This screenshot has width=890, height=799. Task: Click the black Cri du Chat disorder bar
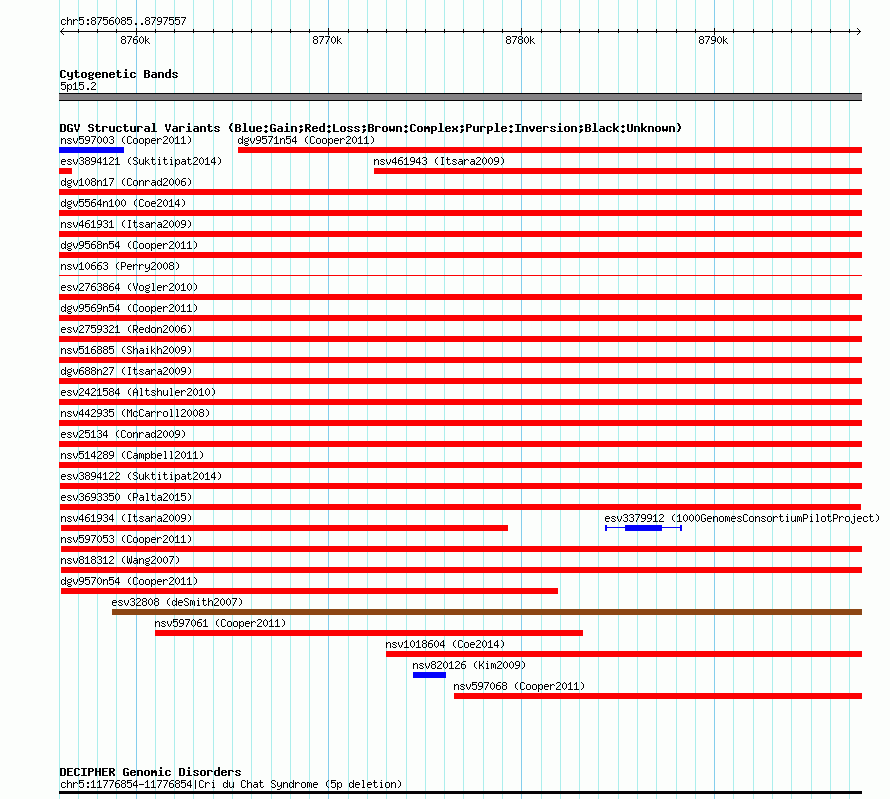460,792
